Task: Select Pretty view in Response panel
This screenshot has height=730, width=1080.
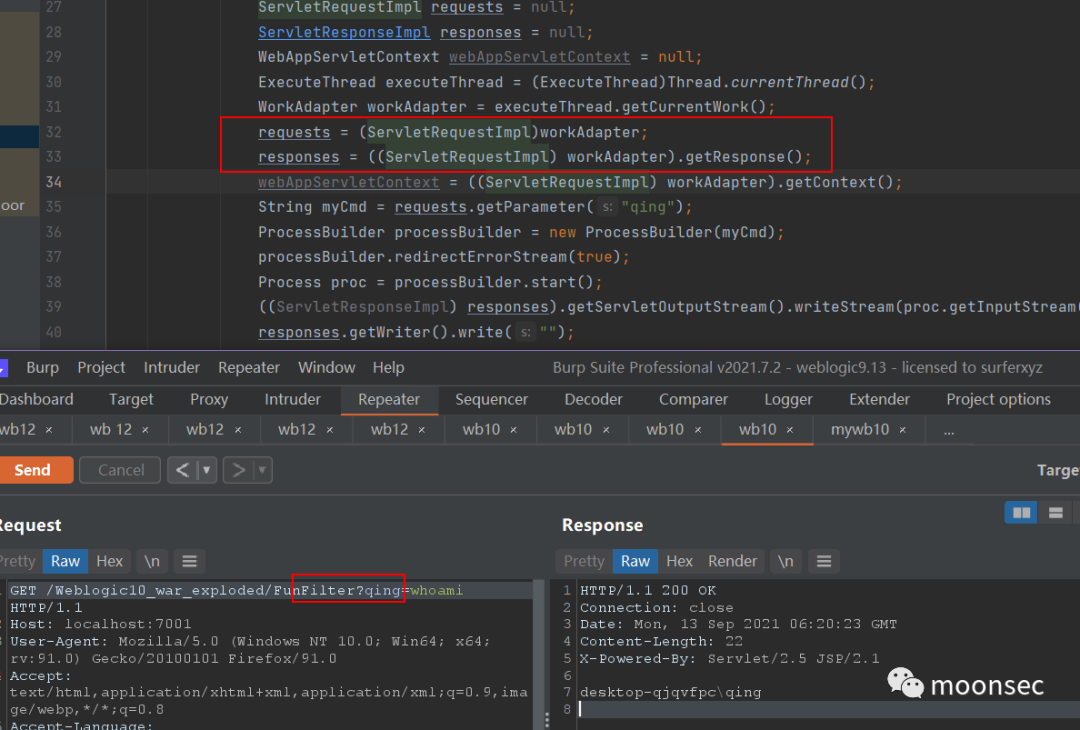Action: [583, 561]
